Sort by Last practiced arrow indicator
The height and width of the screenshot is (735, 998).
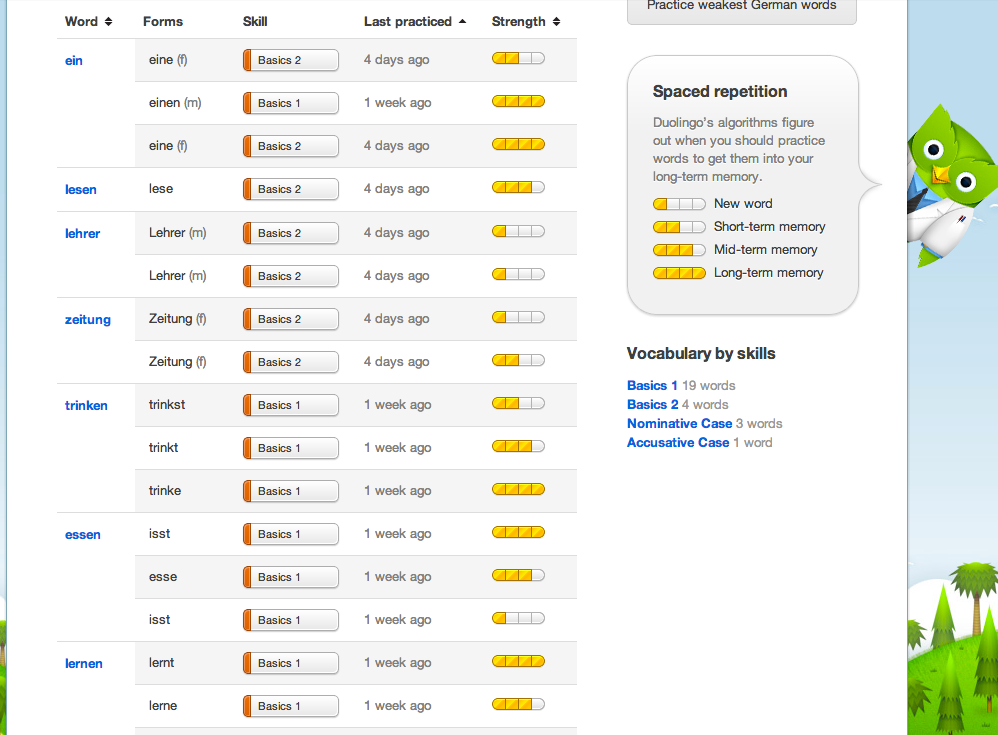(x=463, y=22)
